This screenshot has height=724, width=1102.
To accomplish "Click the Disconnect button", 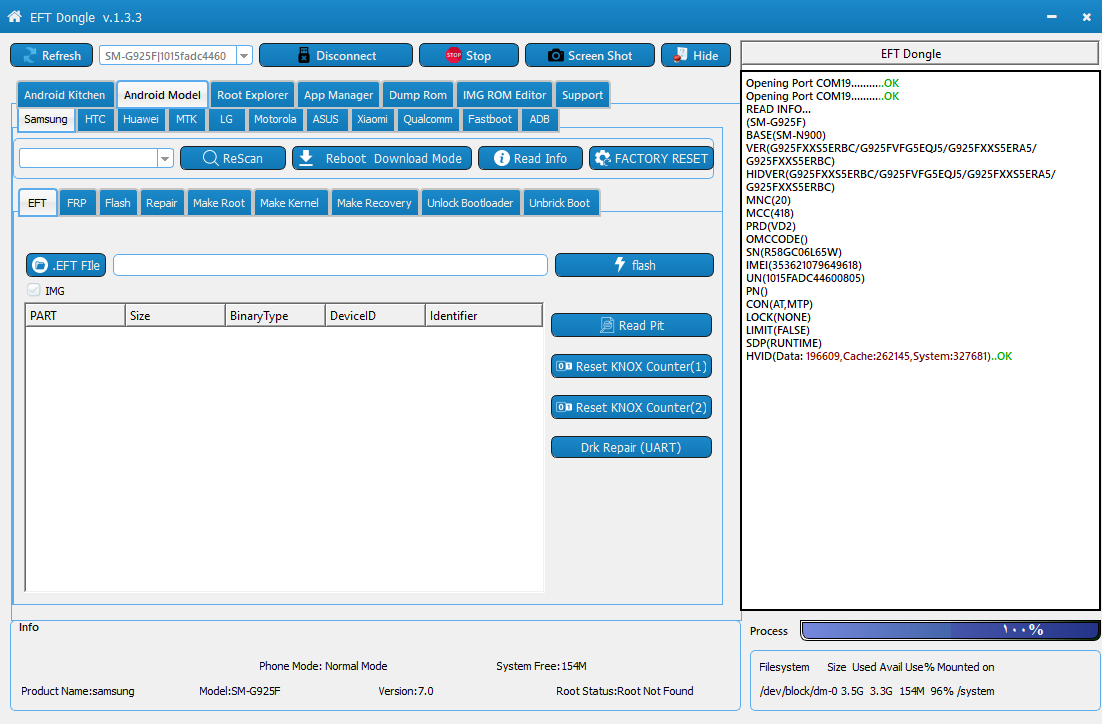I will pos(336,56).
